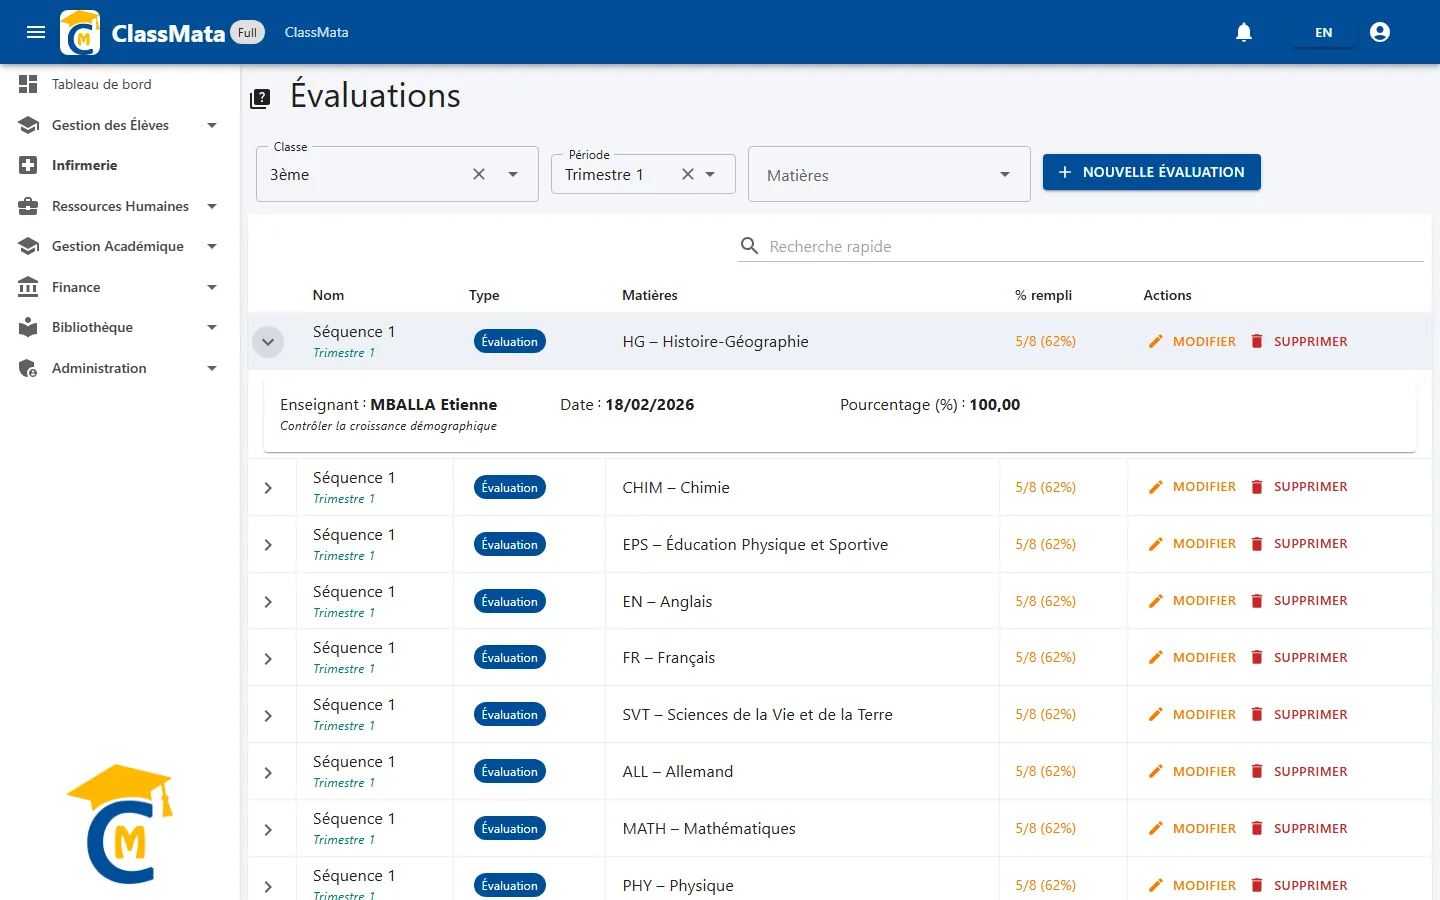Click pencil icon for Histoire-Géographie row

pyautogui.click(x=1156, y=341)
